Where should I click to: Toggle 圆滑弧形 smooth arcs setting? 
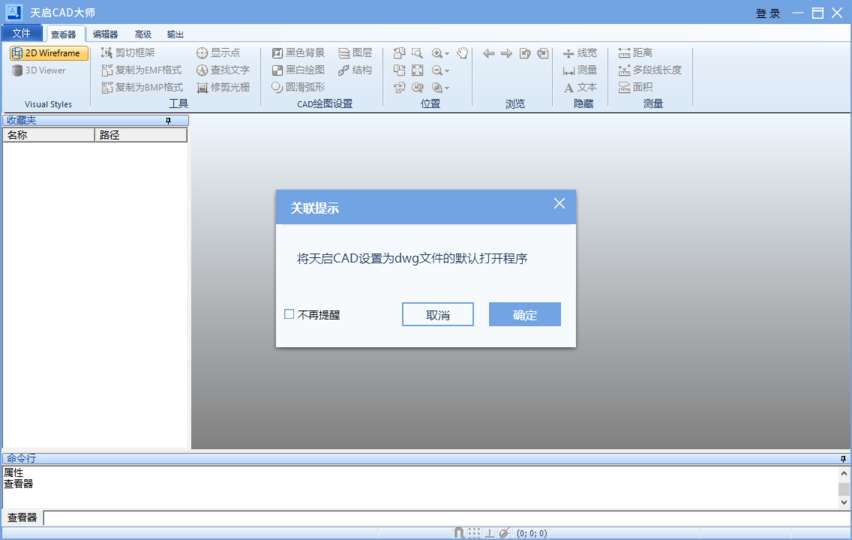pyautogui.click(x=298, y=87)
